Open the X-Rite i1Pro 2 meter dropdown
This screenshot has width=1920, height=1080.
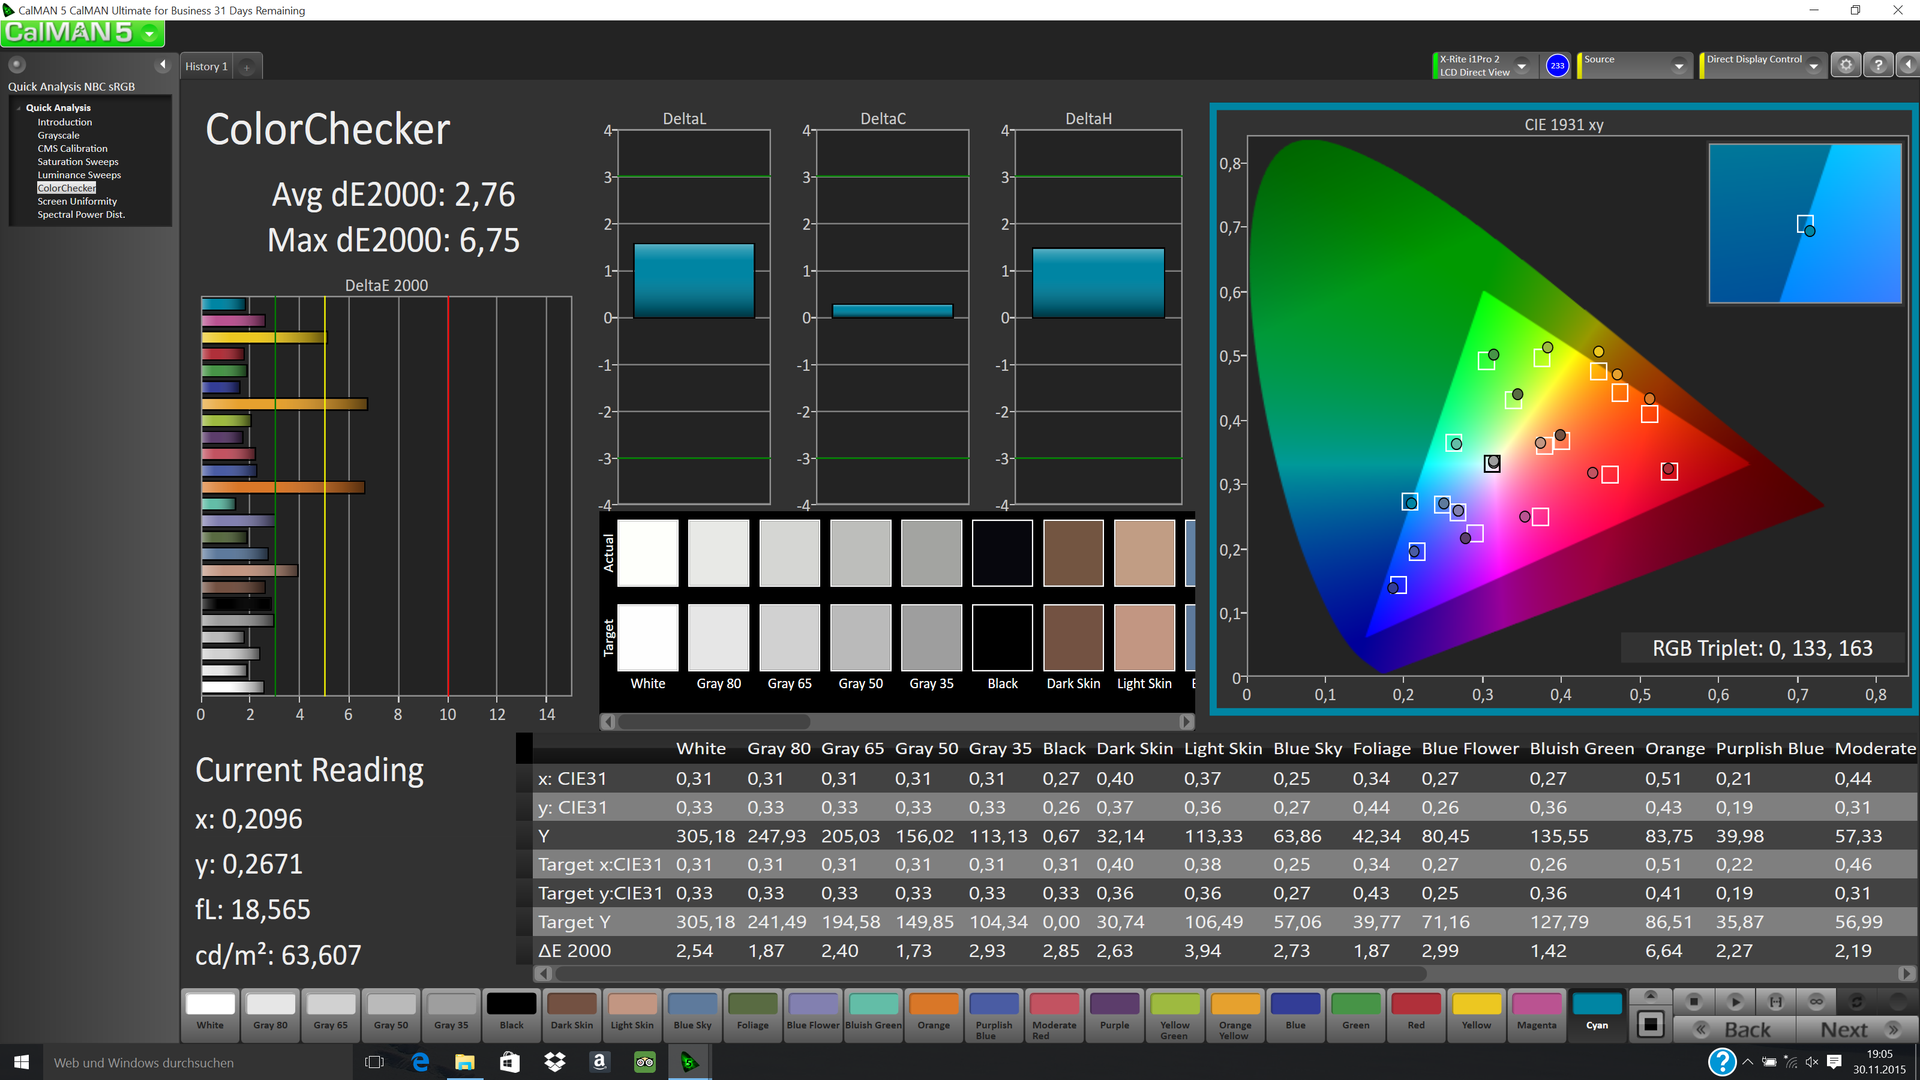click(x=1522, y=66)
